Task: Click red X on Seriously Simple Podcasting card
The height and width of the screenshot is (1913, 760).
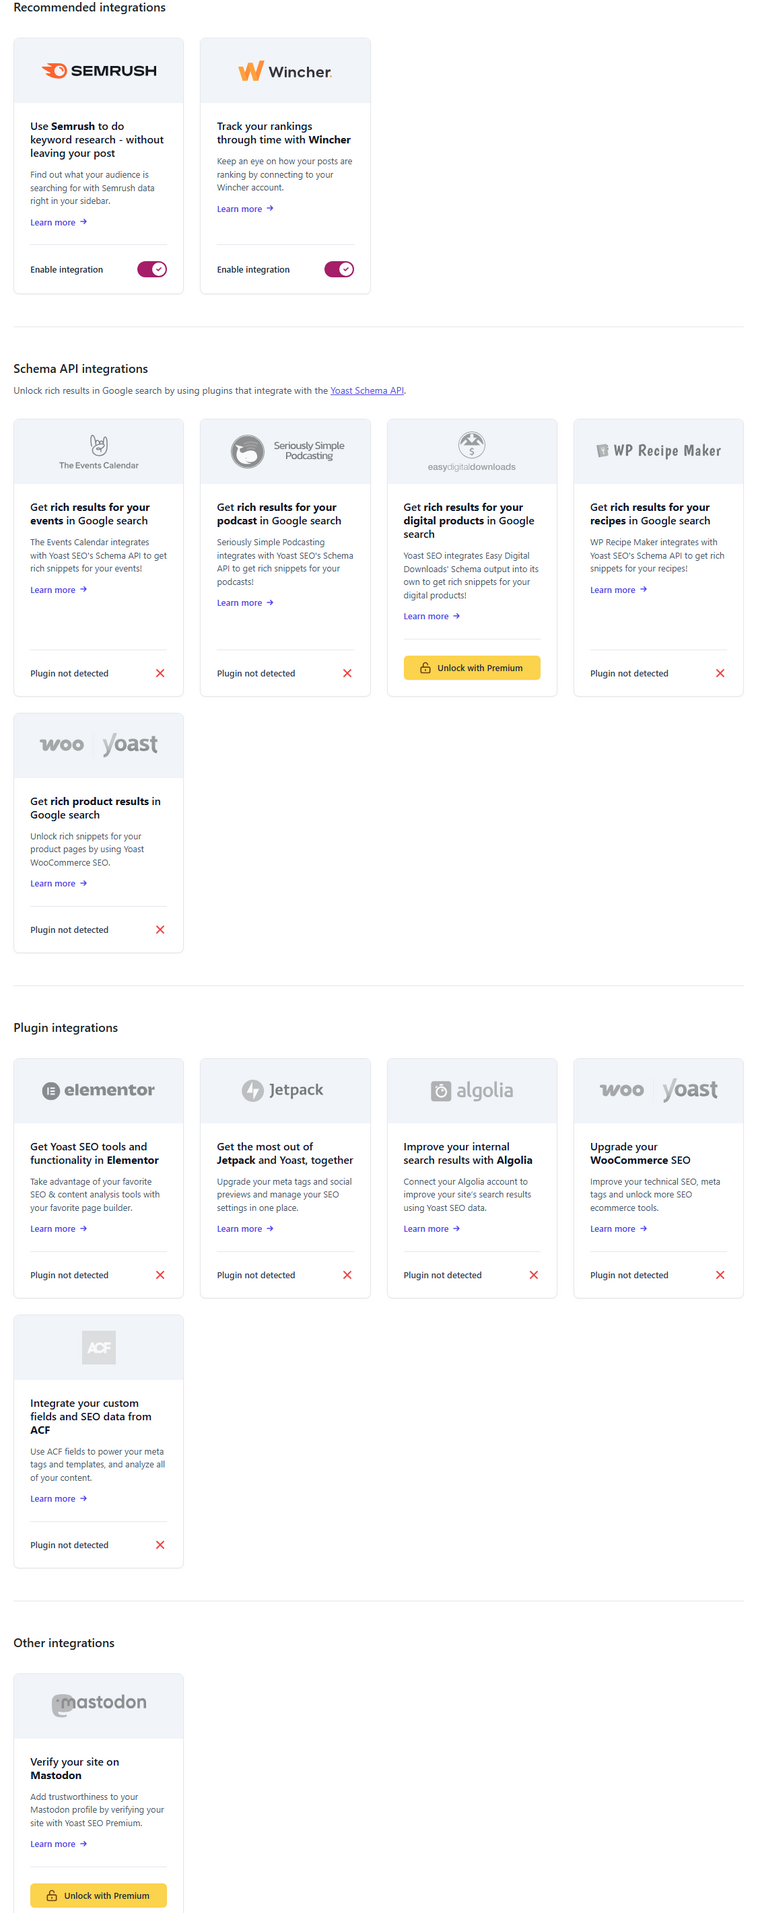Action: point(347,673)
